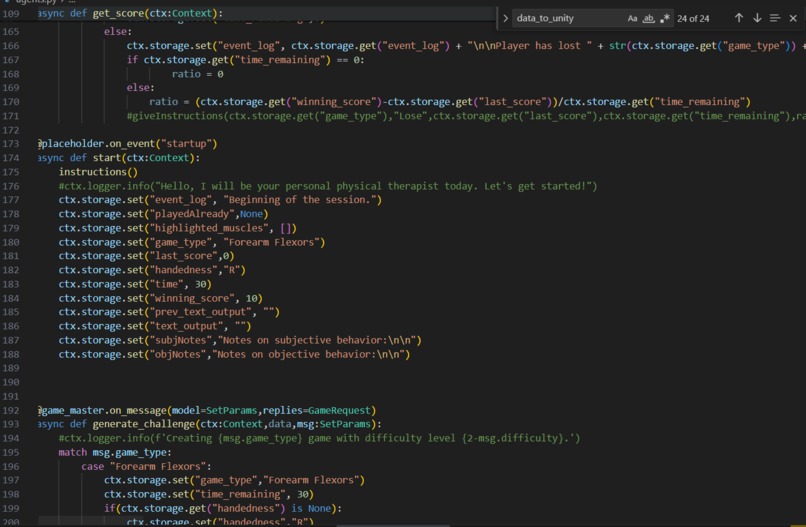
Task: Toggle Match Case (Aa) in find widget
Action: [x=632, y=19]
